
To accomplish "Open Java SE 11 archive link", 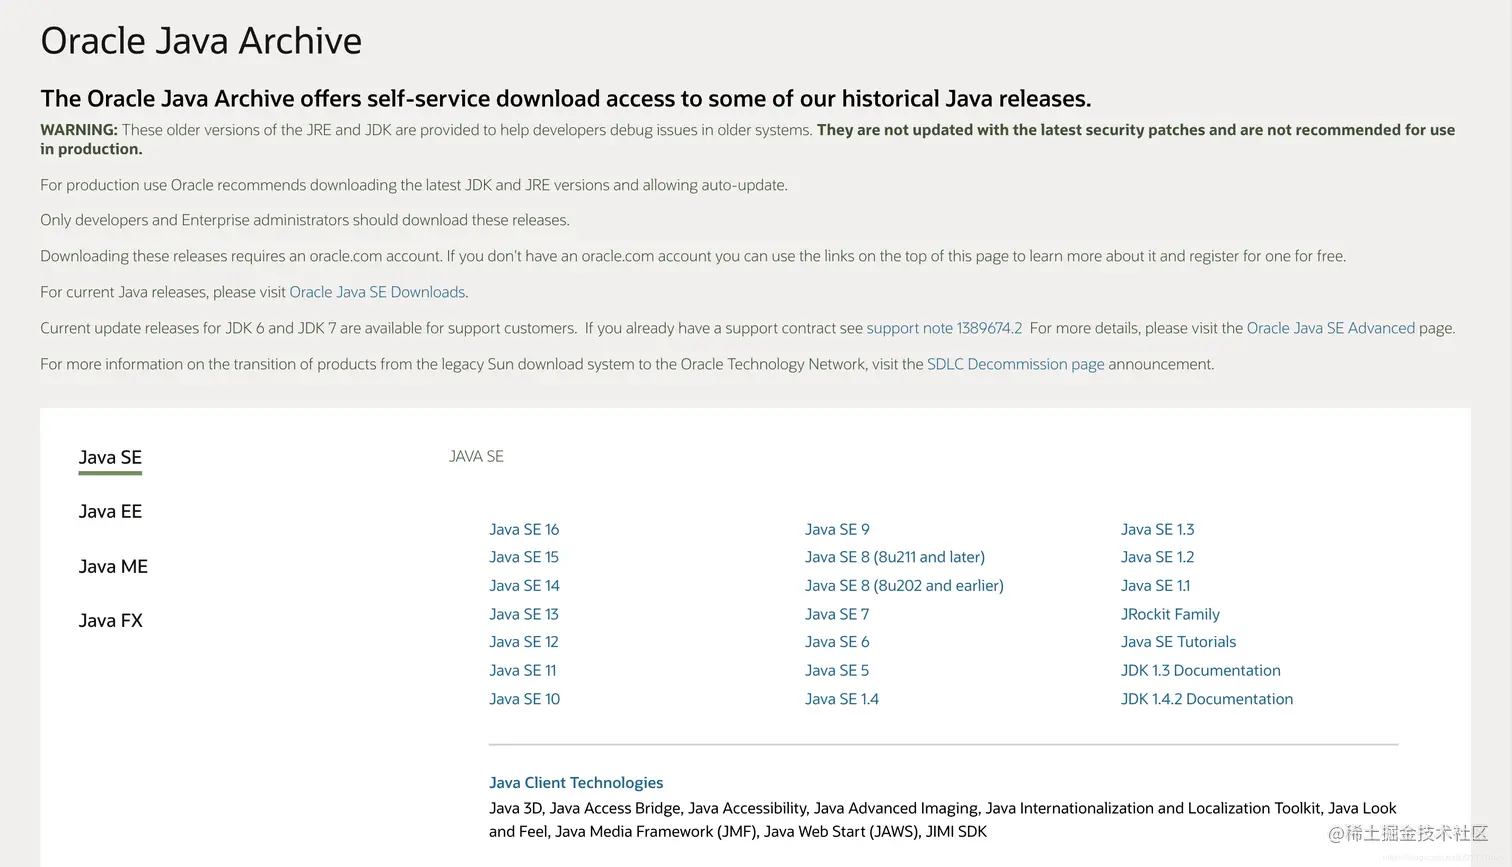I will (x=522, y=670).
